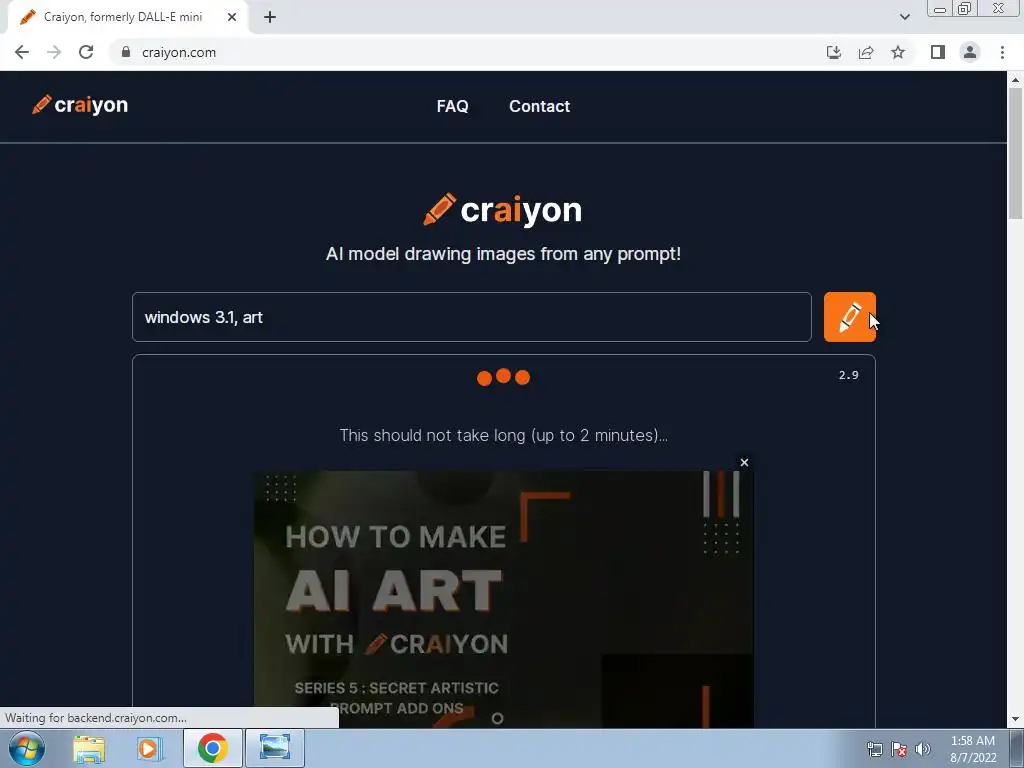This screenshot has height=768, width=1024.
Task: Click the vertical scrollbar thumb
Action: click(1015, 154)
